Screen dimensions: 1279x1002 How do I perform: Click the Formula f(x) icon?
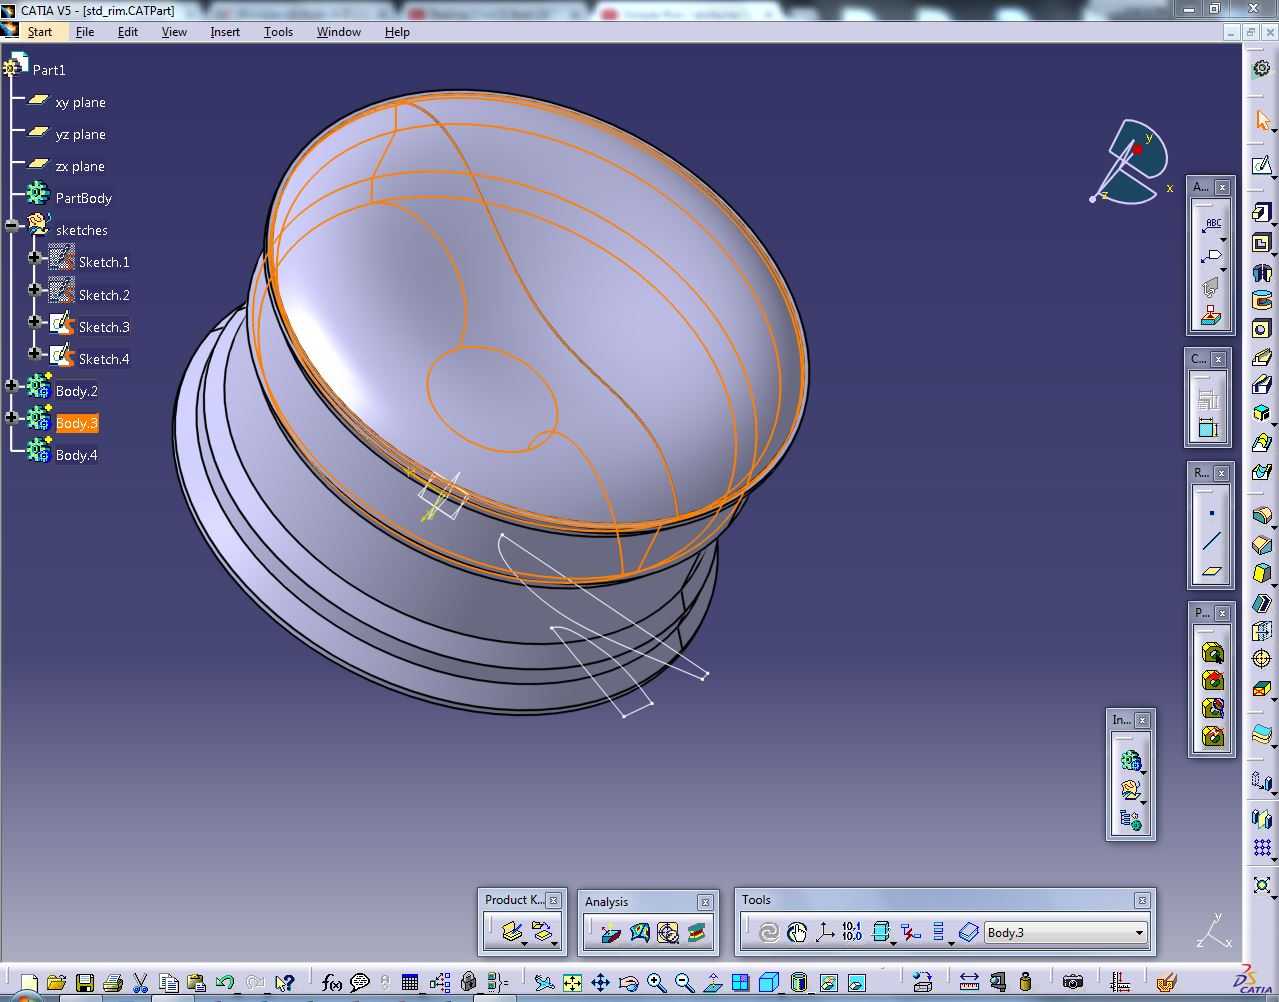click(x=332, y=983)
